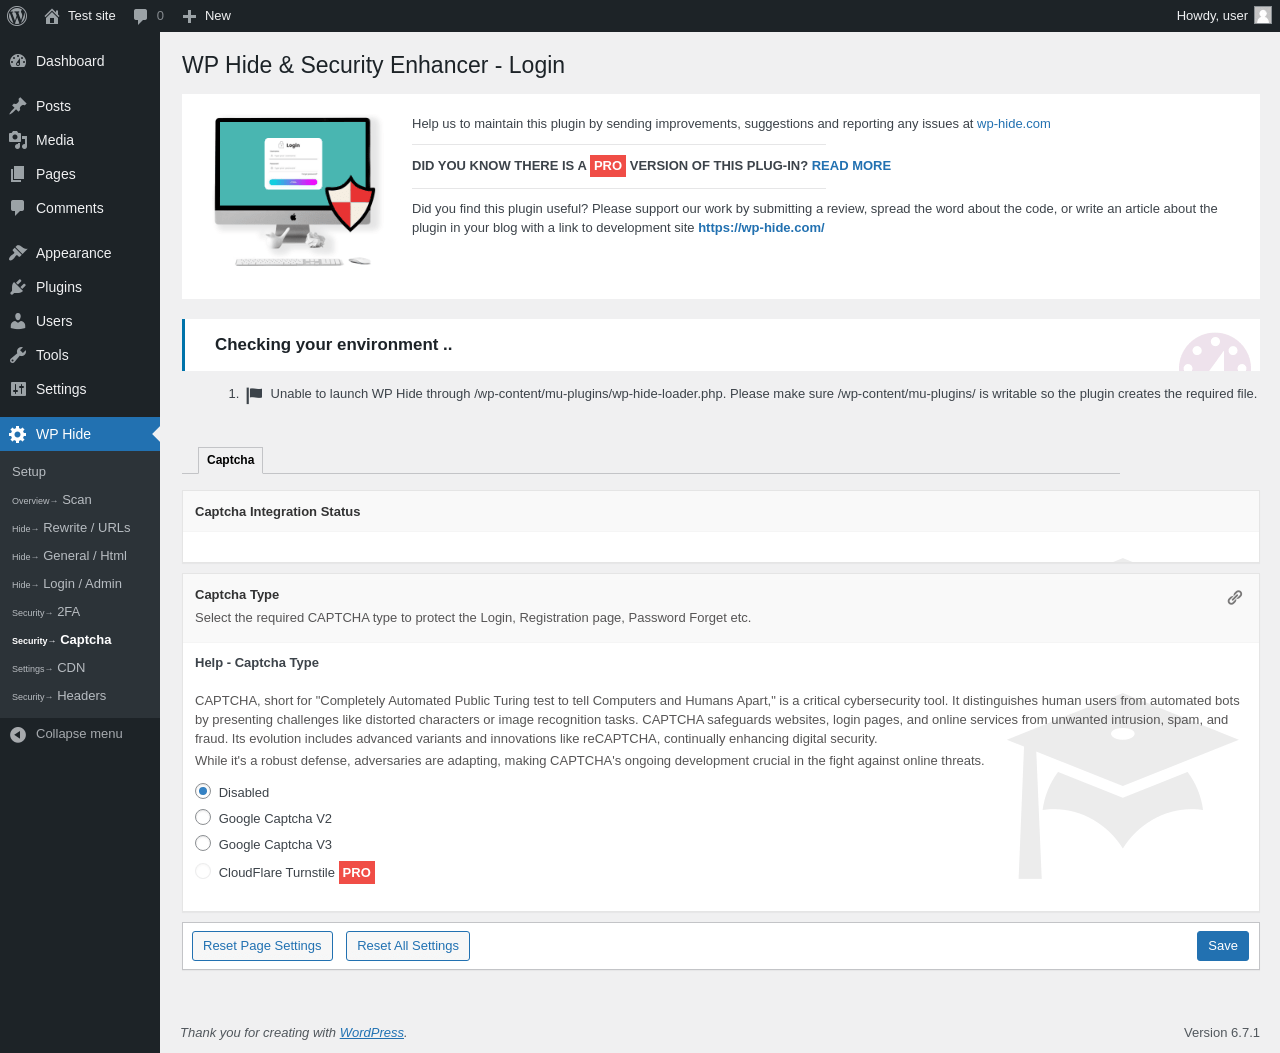Image resolution: width=1280 pixels, height=1053 pixels.
Task: Click Reset All Settings button
Action: tap(408, 946)
